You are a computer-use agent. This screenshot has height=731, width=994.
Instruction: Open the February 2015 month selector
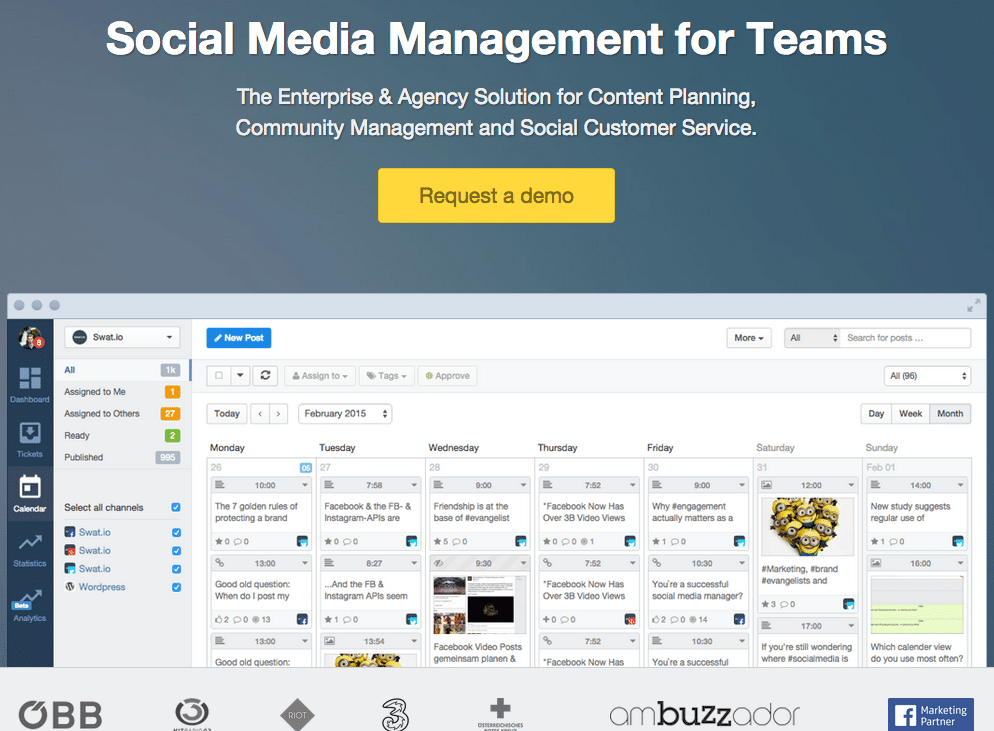(345, 413)
